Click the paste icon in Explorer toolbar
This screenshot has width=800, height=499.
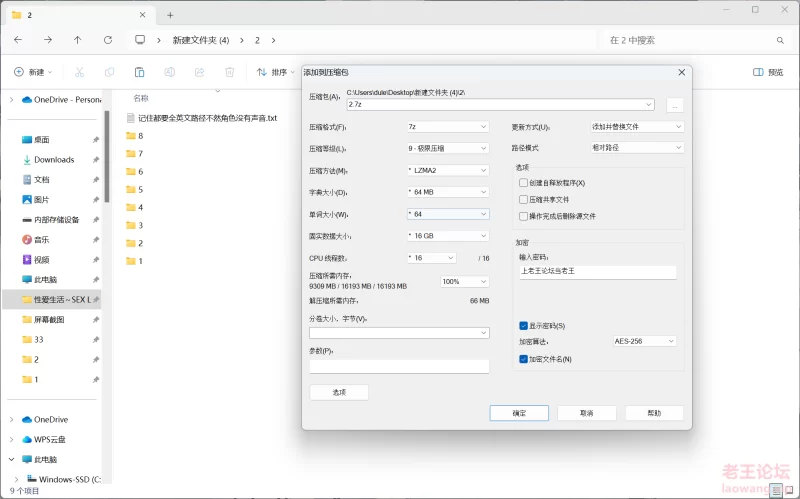pyautogui.click(x=140, y=72)
